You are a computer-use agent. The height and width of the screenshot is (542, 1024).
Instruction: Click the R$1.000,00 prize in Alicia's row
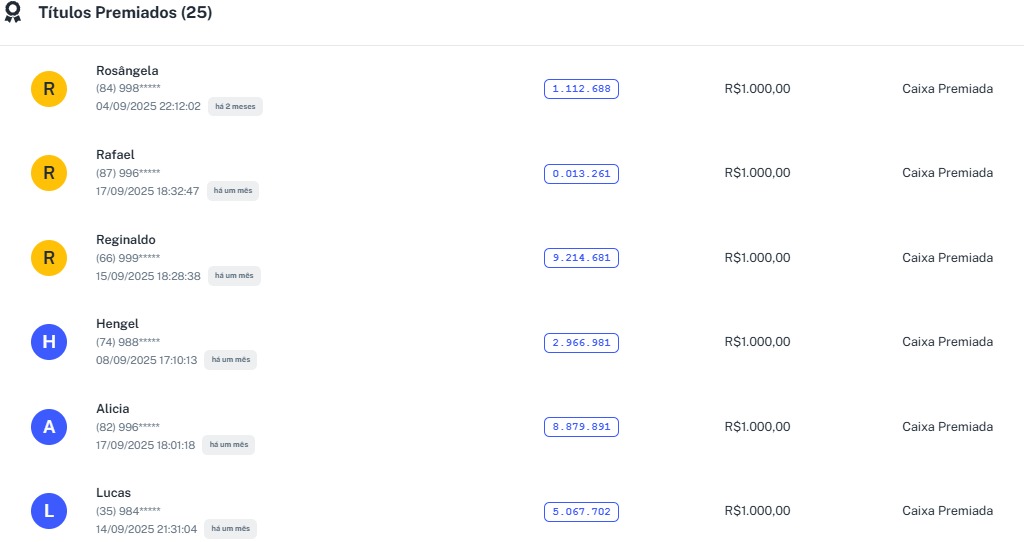757,427
